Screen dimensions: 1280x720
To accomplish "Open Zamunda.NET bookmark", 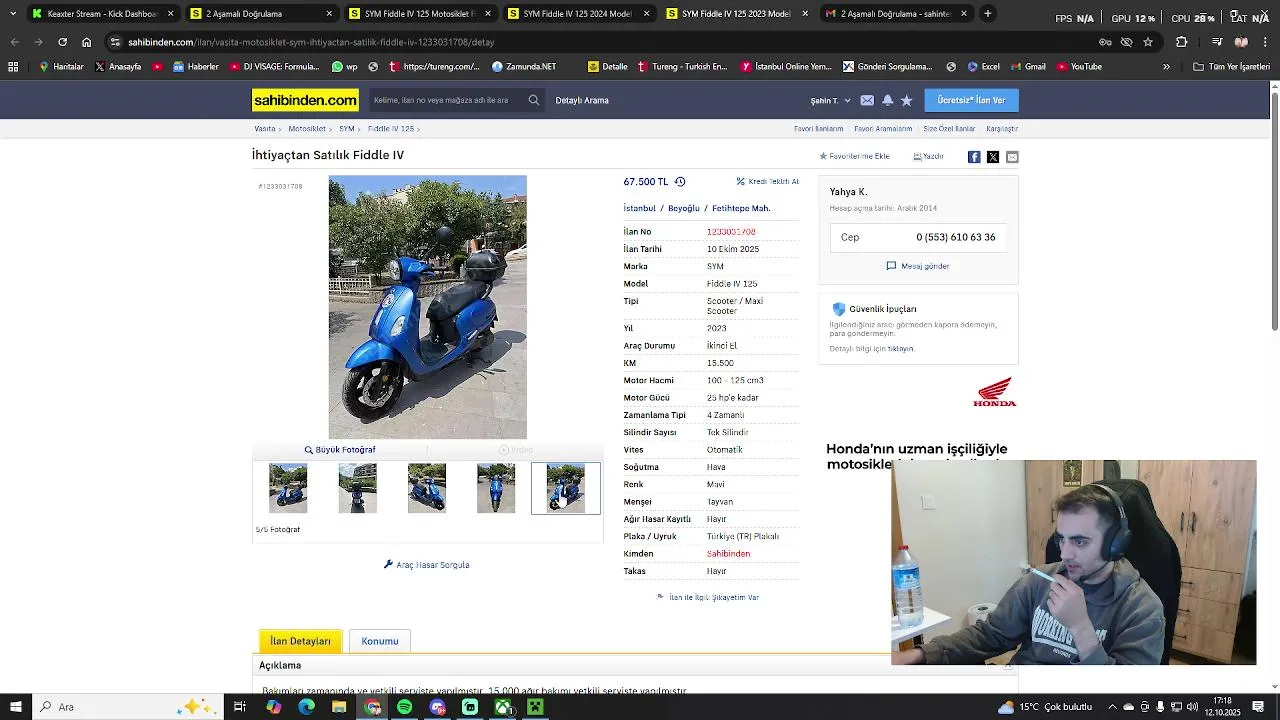I will tap(524, 67).
